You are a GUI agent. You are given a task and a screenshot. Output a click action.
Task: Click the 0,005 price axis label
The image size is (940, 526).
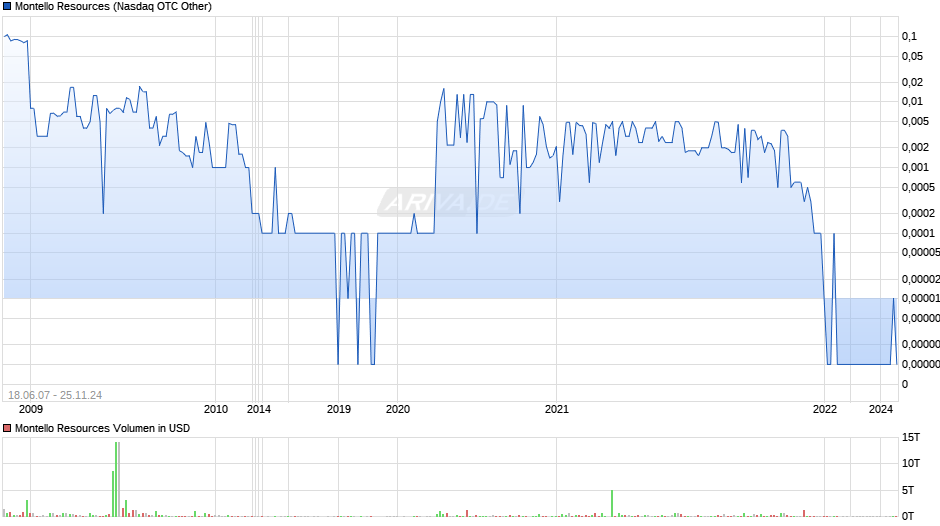[915, 122]
